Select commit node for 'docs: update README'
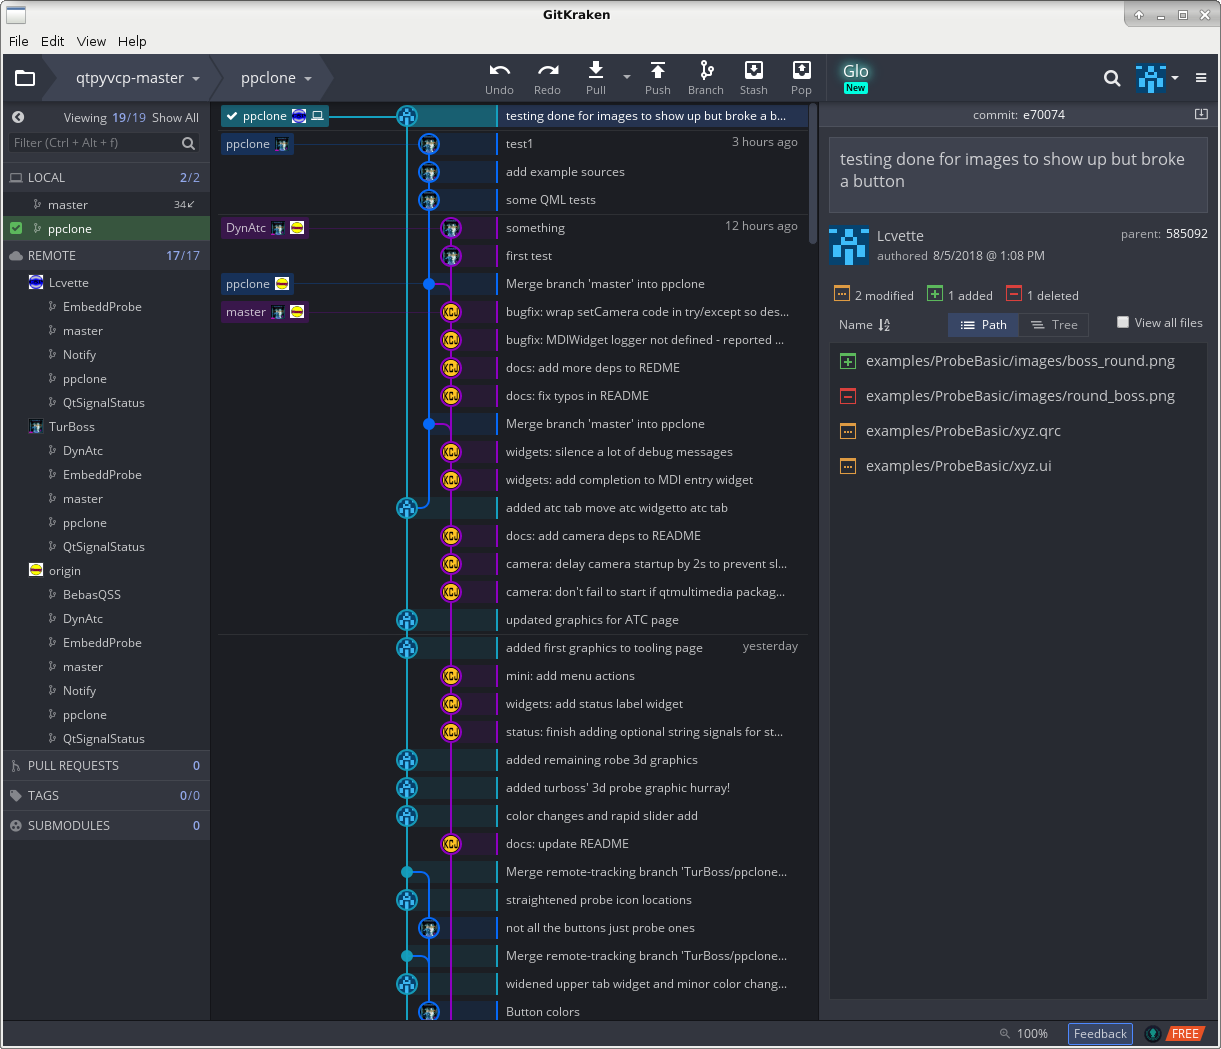This screenshot has width=1221, height=1049. pos(451,844)
